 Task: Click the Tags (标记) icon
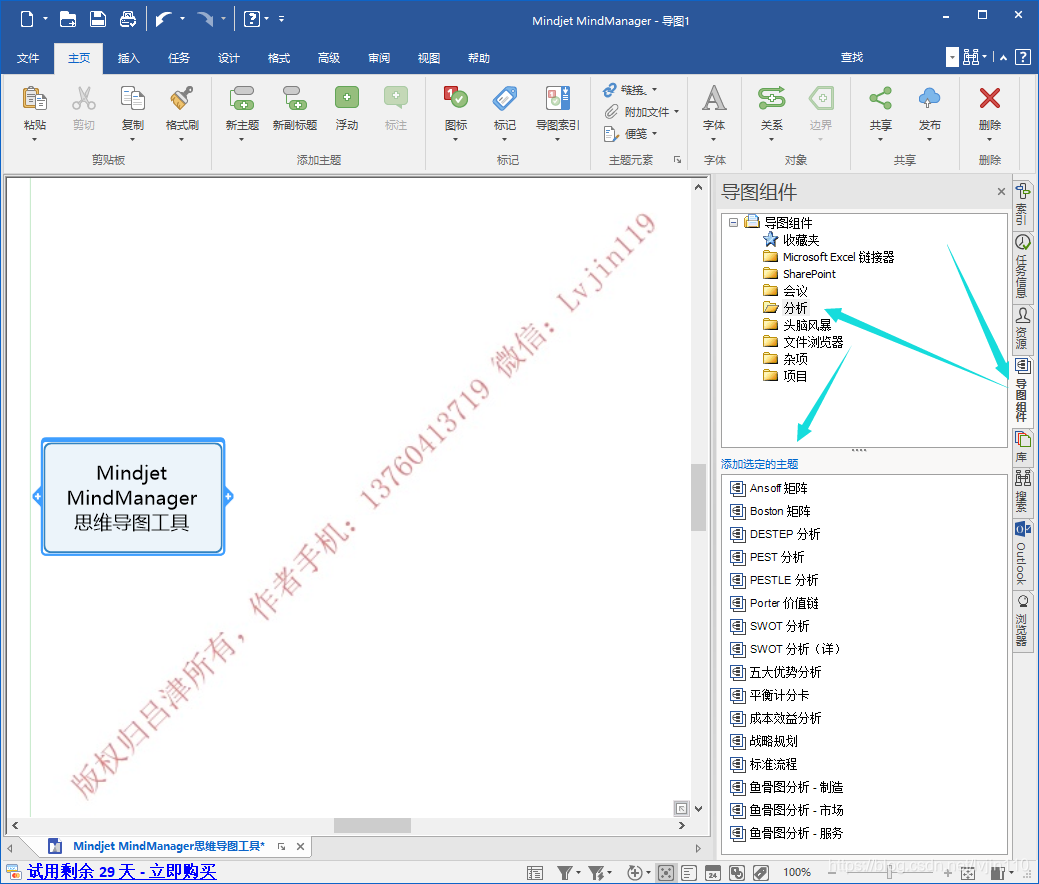(505, 98)
